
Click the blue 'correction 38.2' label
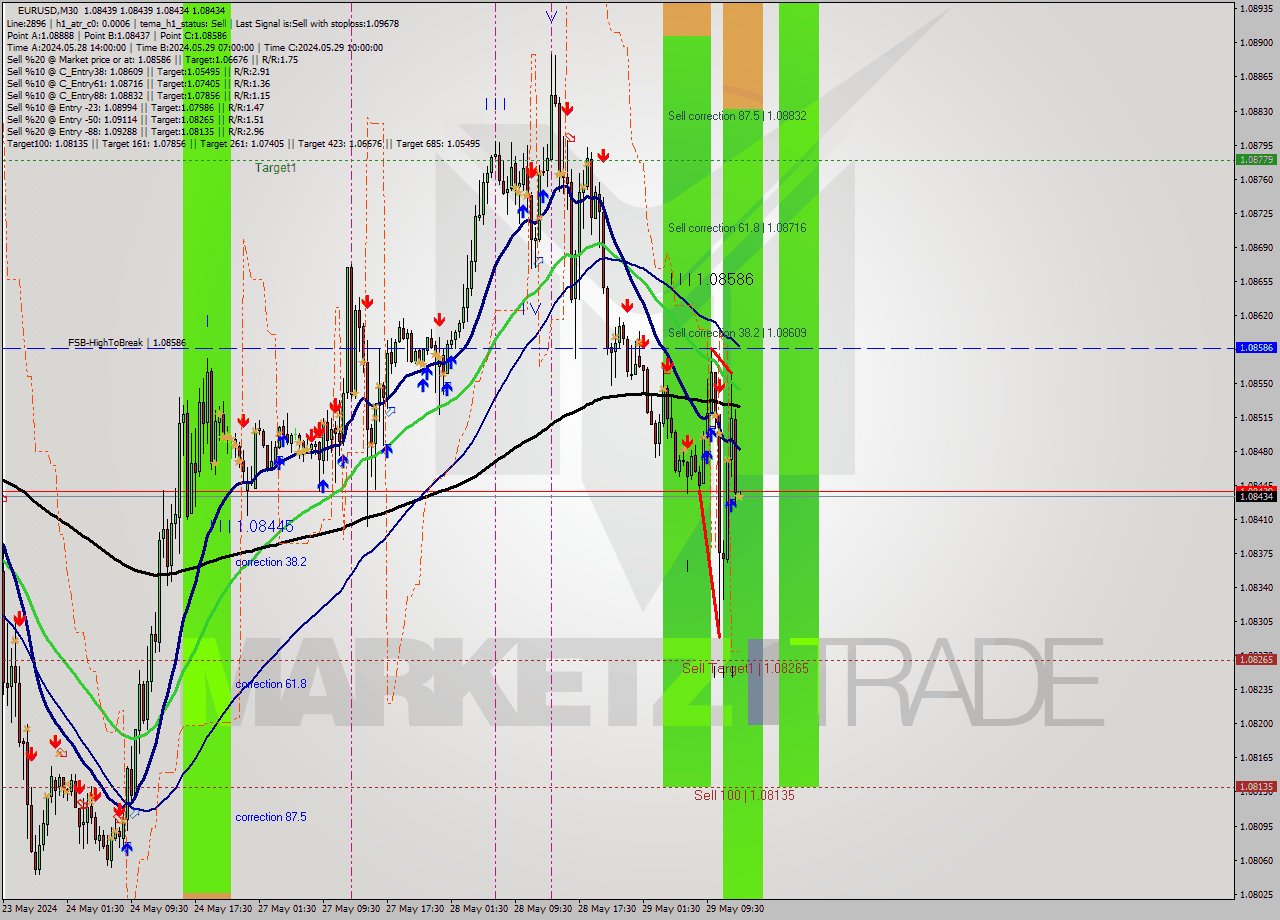[x=271, y=563]
